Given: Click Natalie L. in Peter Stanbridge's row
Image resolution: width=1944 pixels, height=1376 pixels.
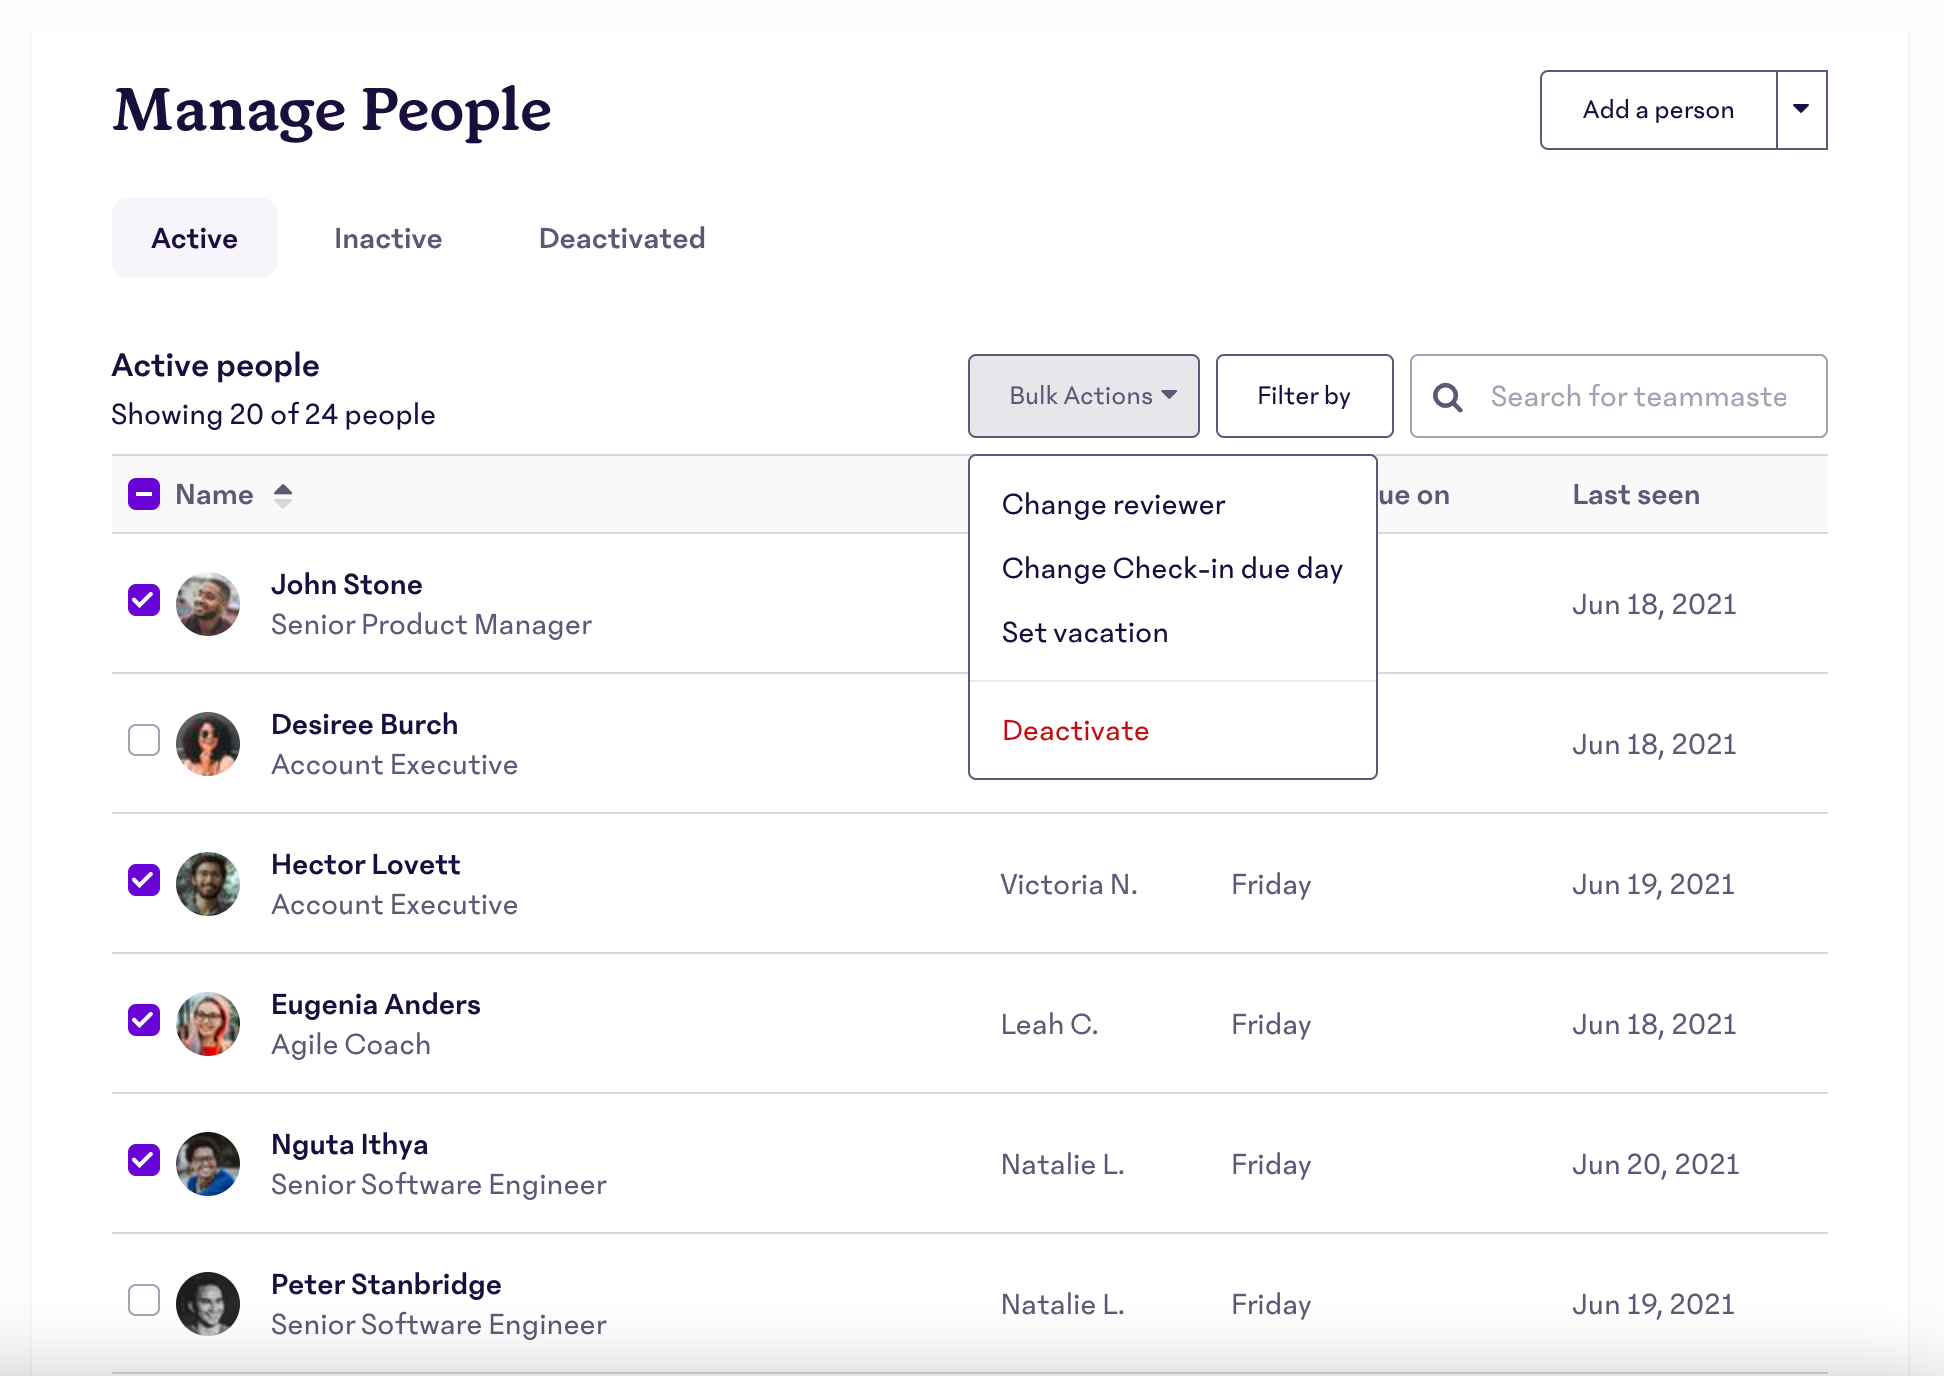Looking at the screenshot, I should [1063, 1305].
